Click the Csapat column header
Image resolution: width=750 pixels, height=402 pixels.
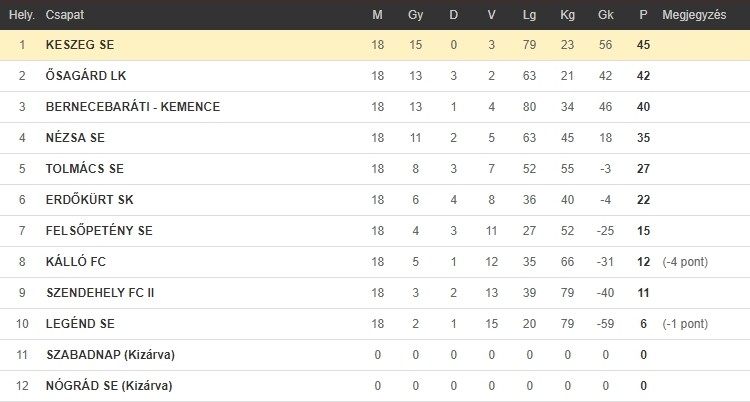65,15
